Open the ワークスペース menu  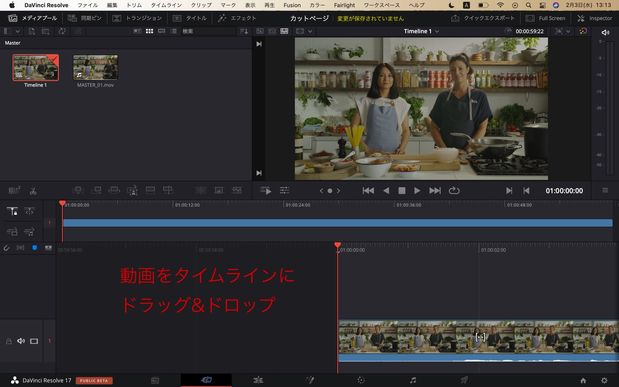(381, 5)
